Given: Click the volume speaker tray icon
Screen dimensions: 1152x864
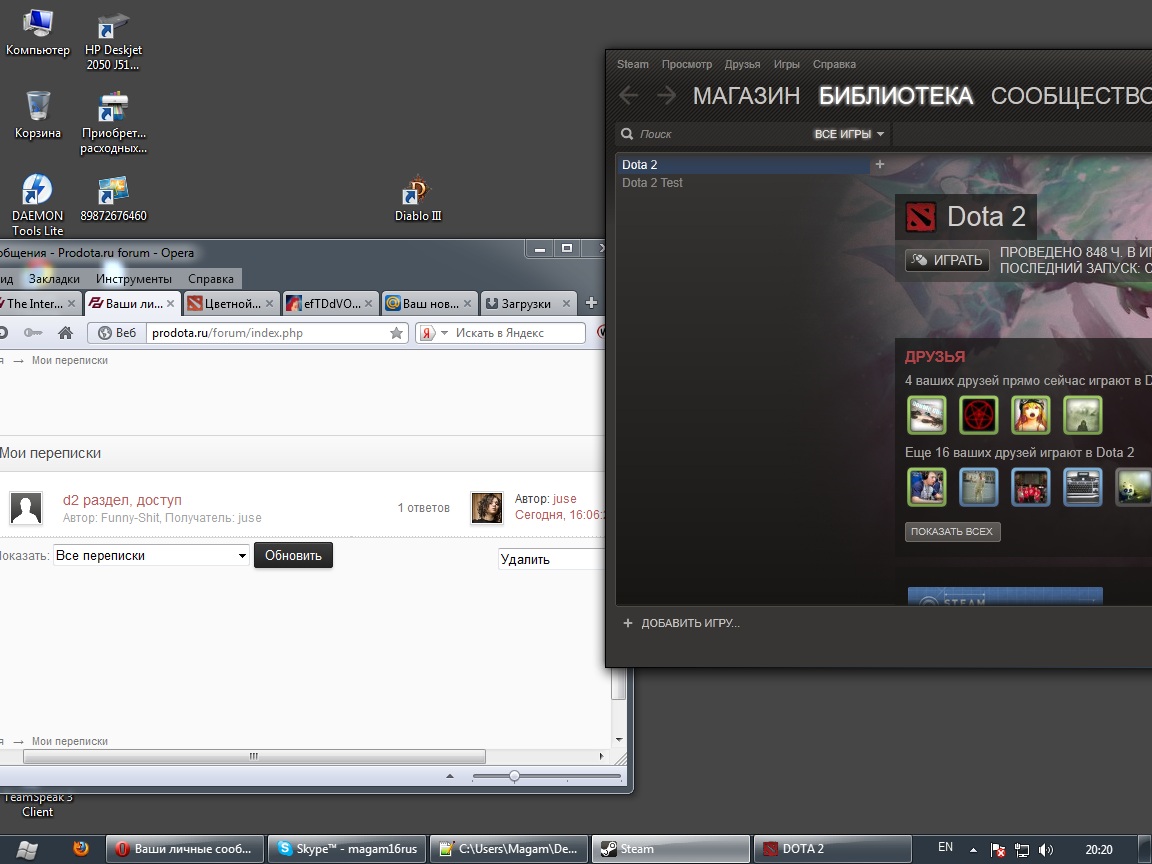Looking at the screenshot, I should [x=1045, y=850].
